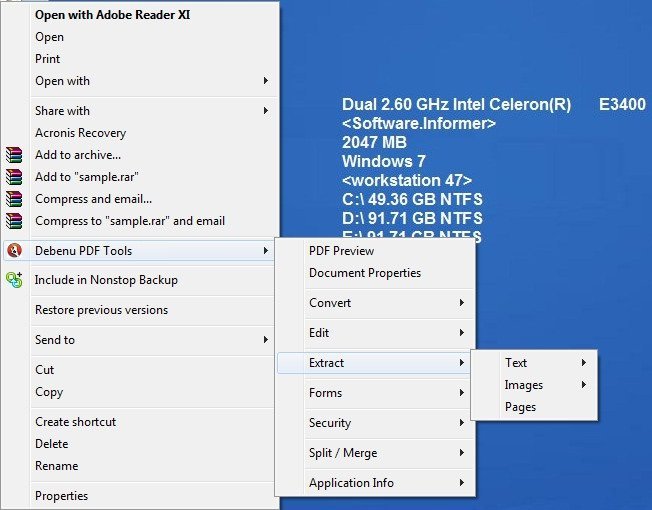Click WinRAR icon beside Add to archive
The image size is (652, 510).
pyautogui.click(x=14, y=155)
